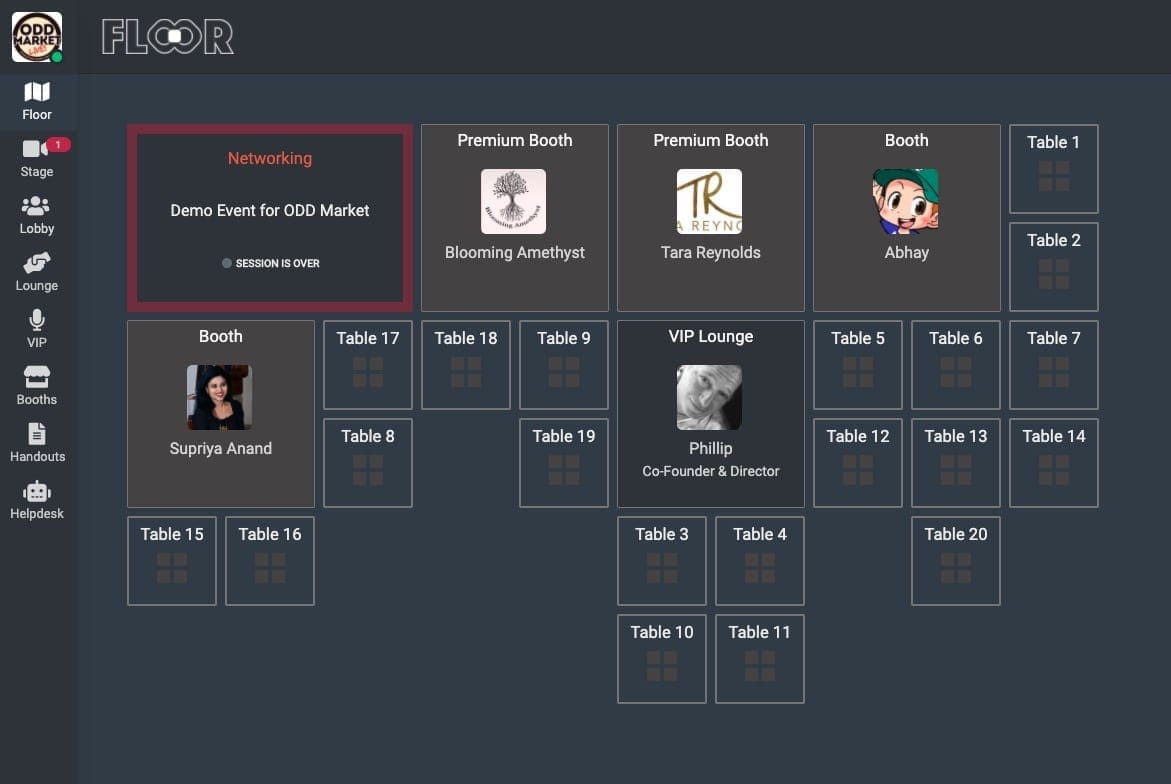Open the Lounge handshake icon
Image resolution: width=1171 pixels, height=784 pixels.
37,264
